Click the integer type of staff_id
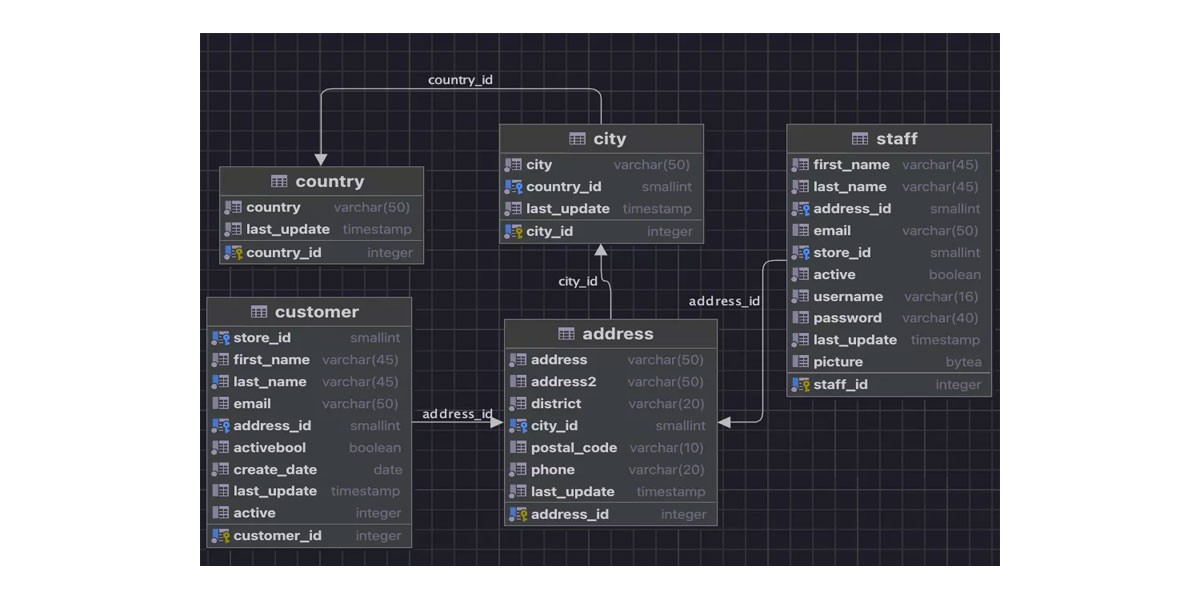Image resolution: width=1200 pixels, height=600 pixels. click(959, 385)
